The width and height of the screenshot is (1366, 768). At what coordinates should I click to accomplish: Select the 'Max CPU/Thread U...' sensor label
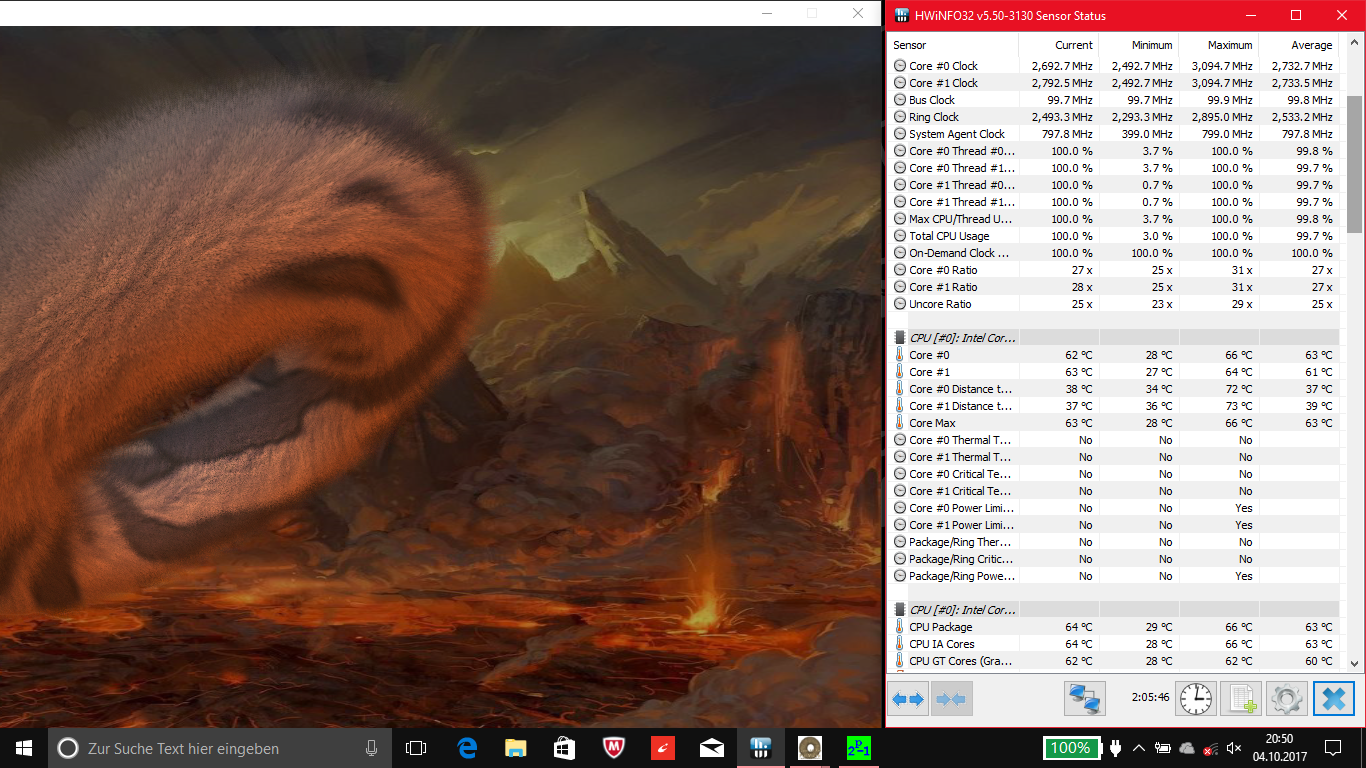tap(961, 219)
